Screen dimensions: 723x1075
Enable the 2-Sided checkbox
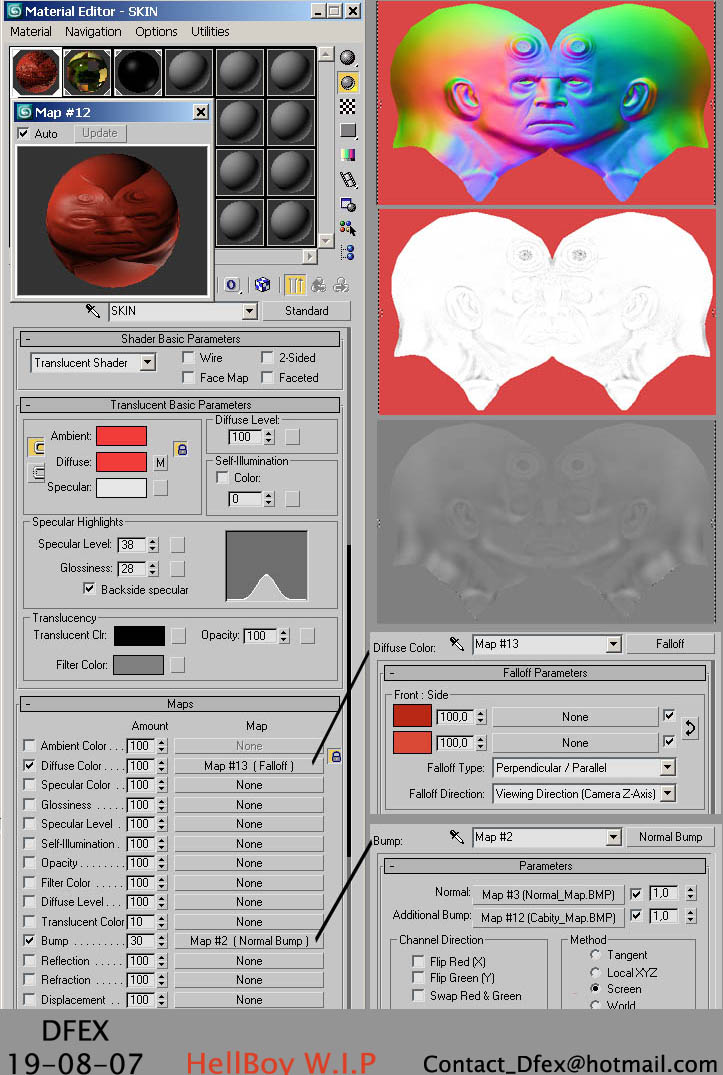coord(267,357)
